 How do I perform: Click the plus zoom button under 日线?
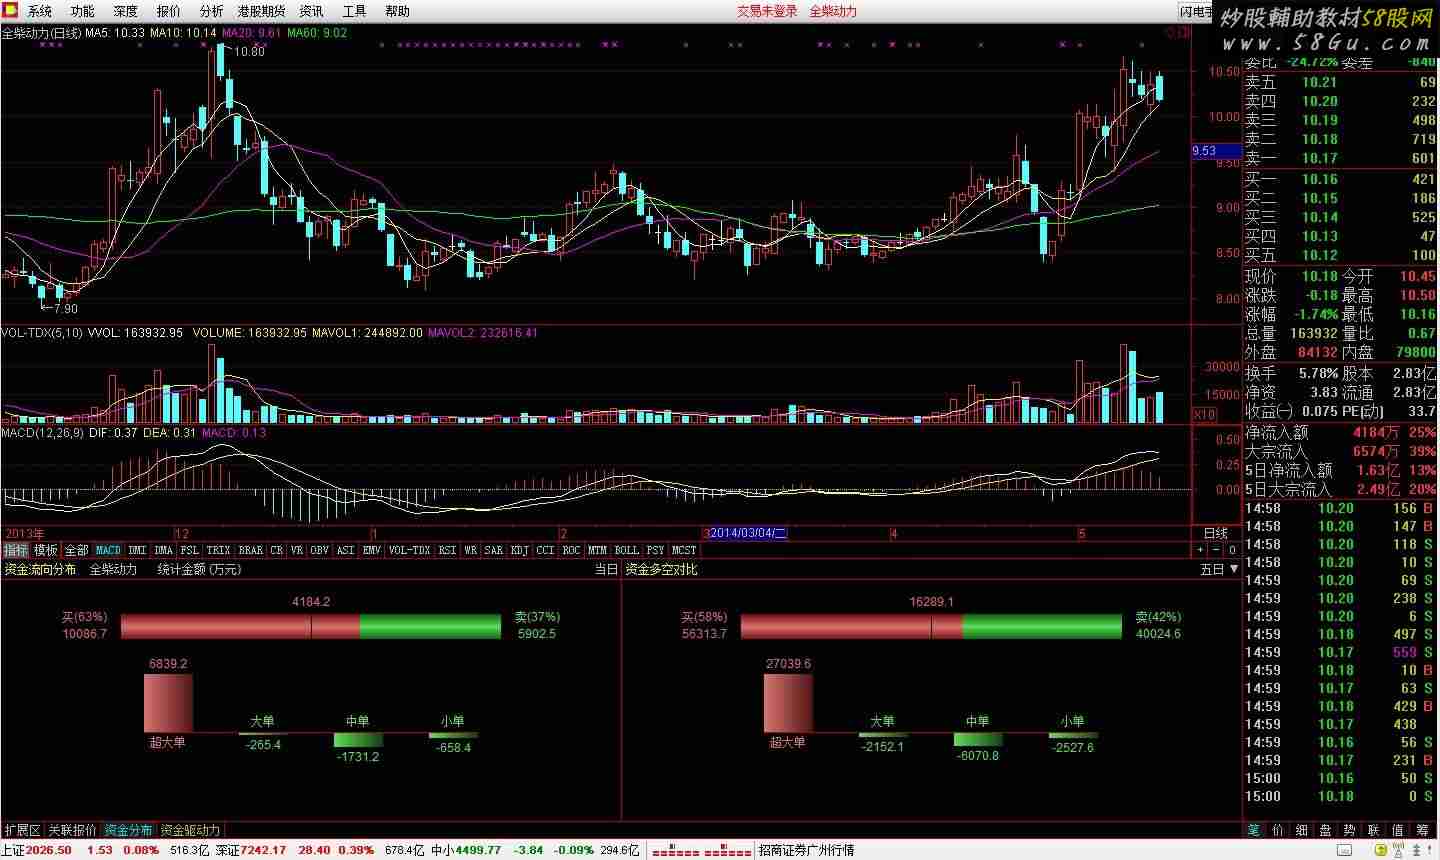(1201, 550)
